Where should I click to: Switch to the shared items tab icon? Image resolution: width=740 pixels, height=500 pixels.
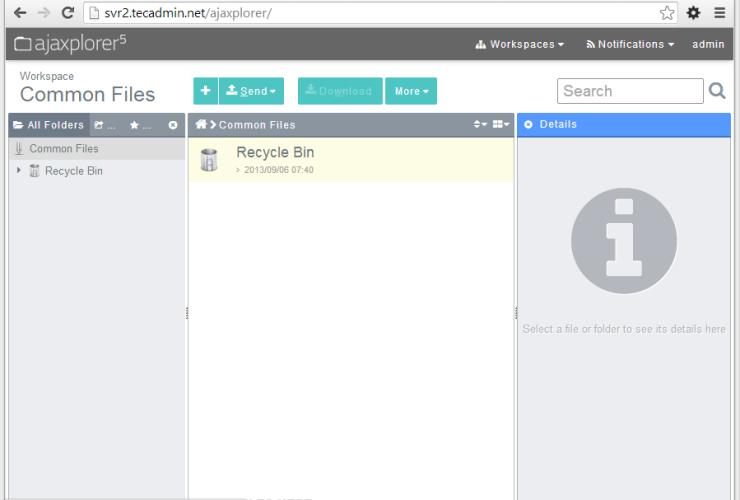[x=105, y=125]
